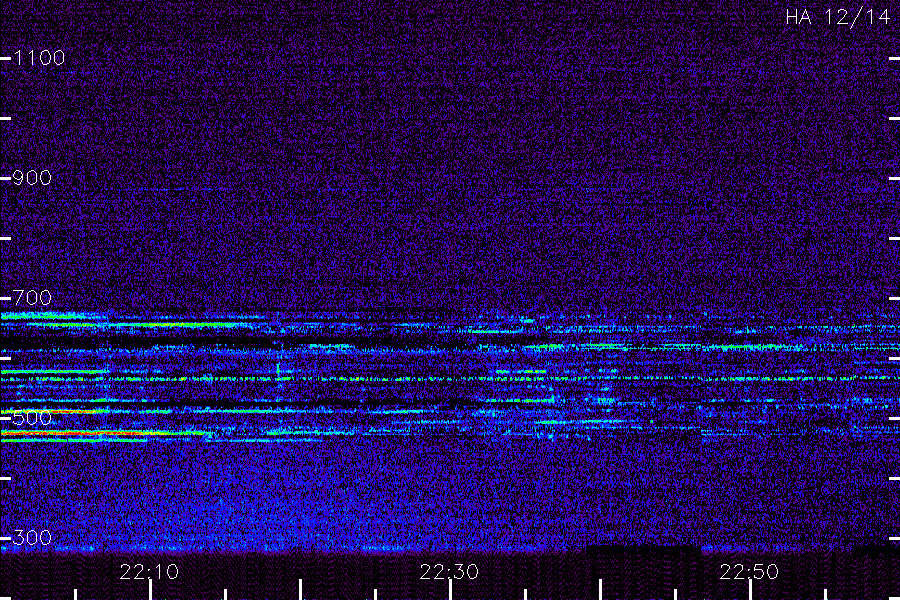The image size is (900, 600).
Task: Click the 22:10 time axis label
Action: [149, 572]
